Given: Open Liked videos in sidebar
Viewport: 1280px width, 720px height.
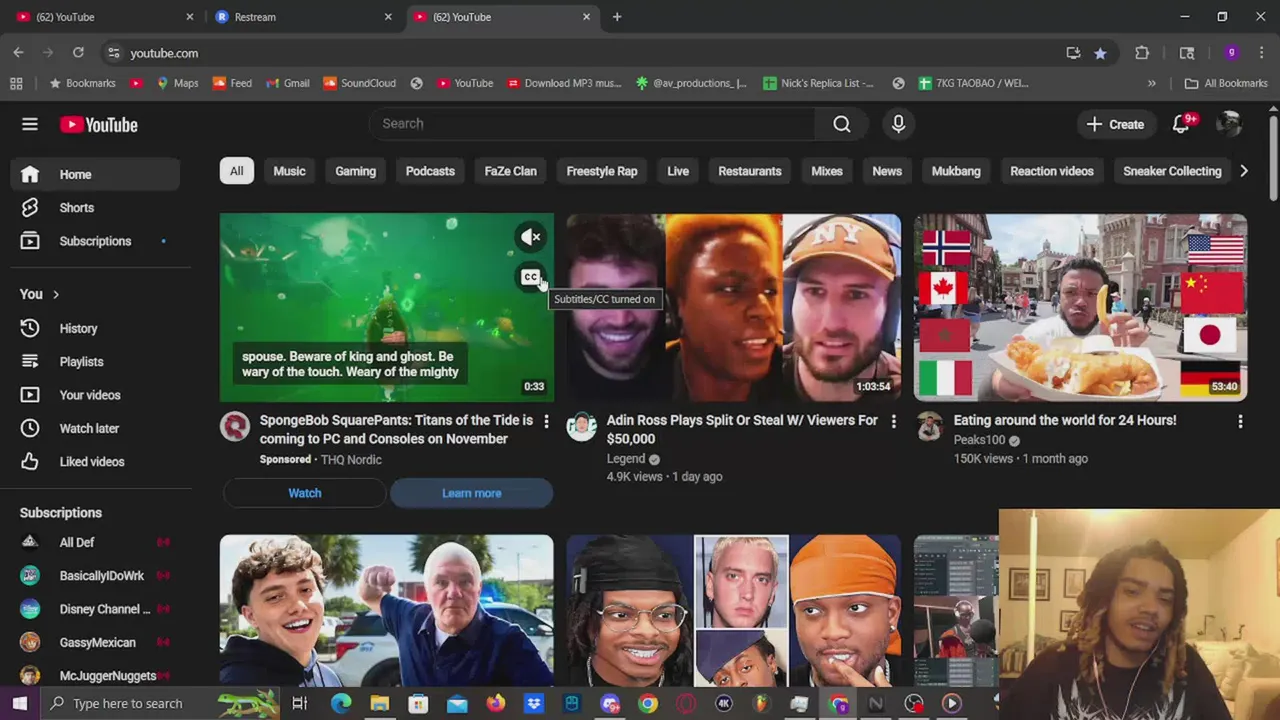Looking at the screenshot, I should [96, 462].
